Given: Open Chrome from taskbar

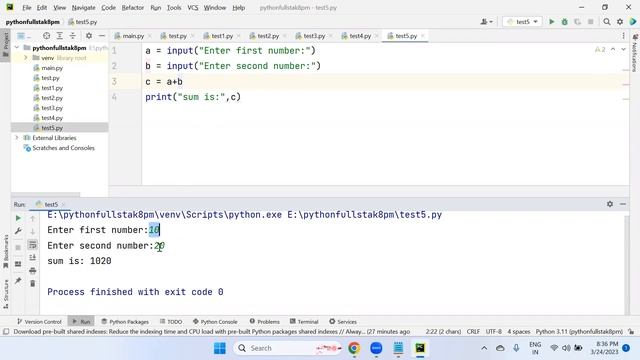Looking at the screenshot, I should 354,348.
